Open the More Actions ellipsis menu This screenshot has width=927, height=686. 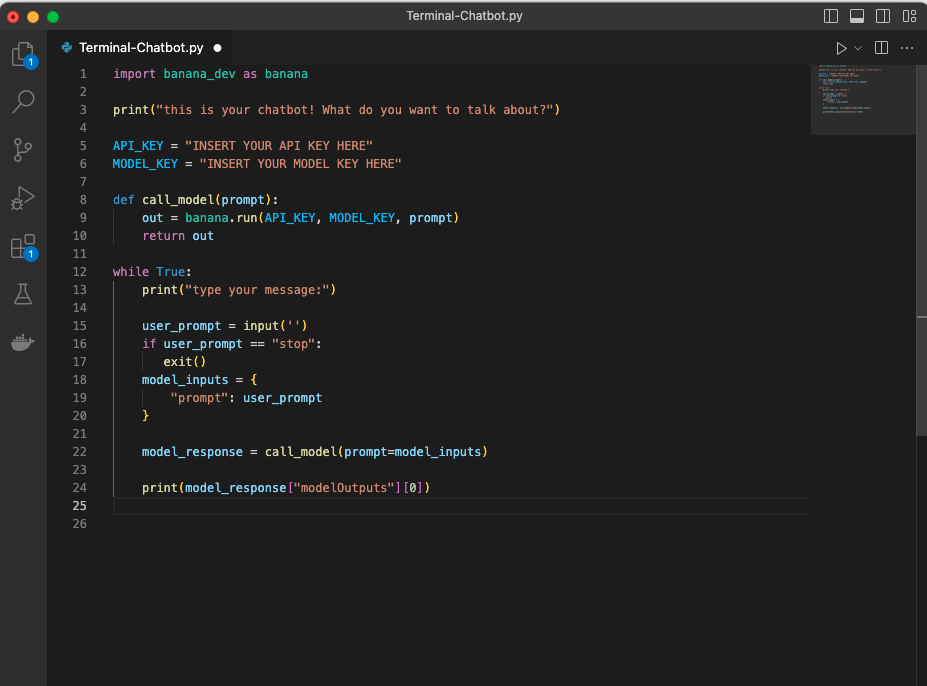(x=907, y=48)
